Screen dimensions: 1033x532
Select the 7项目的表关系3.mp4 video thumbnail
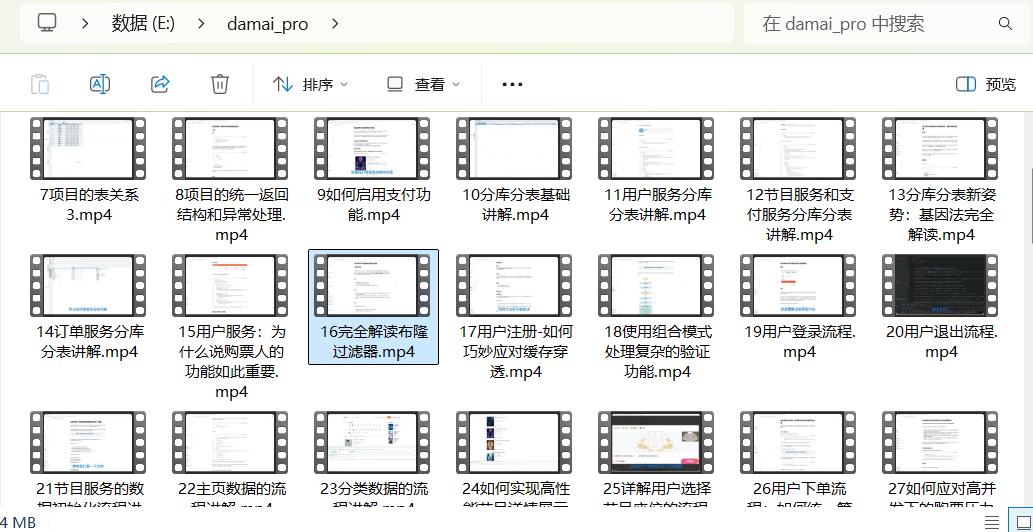[x=88, y=148]
